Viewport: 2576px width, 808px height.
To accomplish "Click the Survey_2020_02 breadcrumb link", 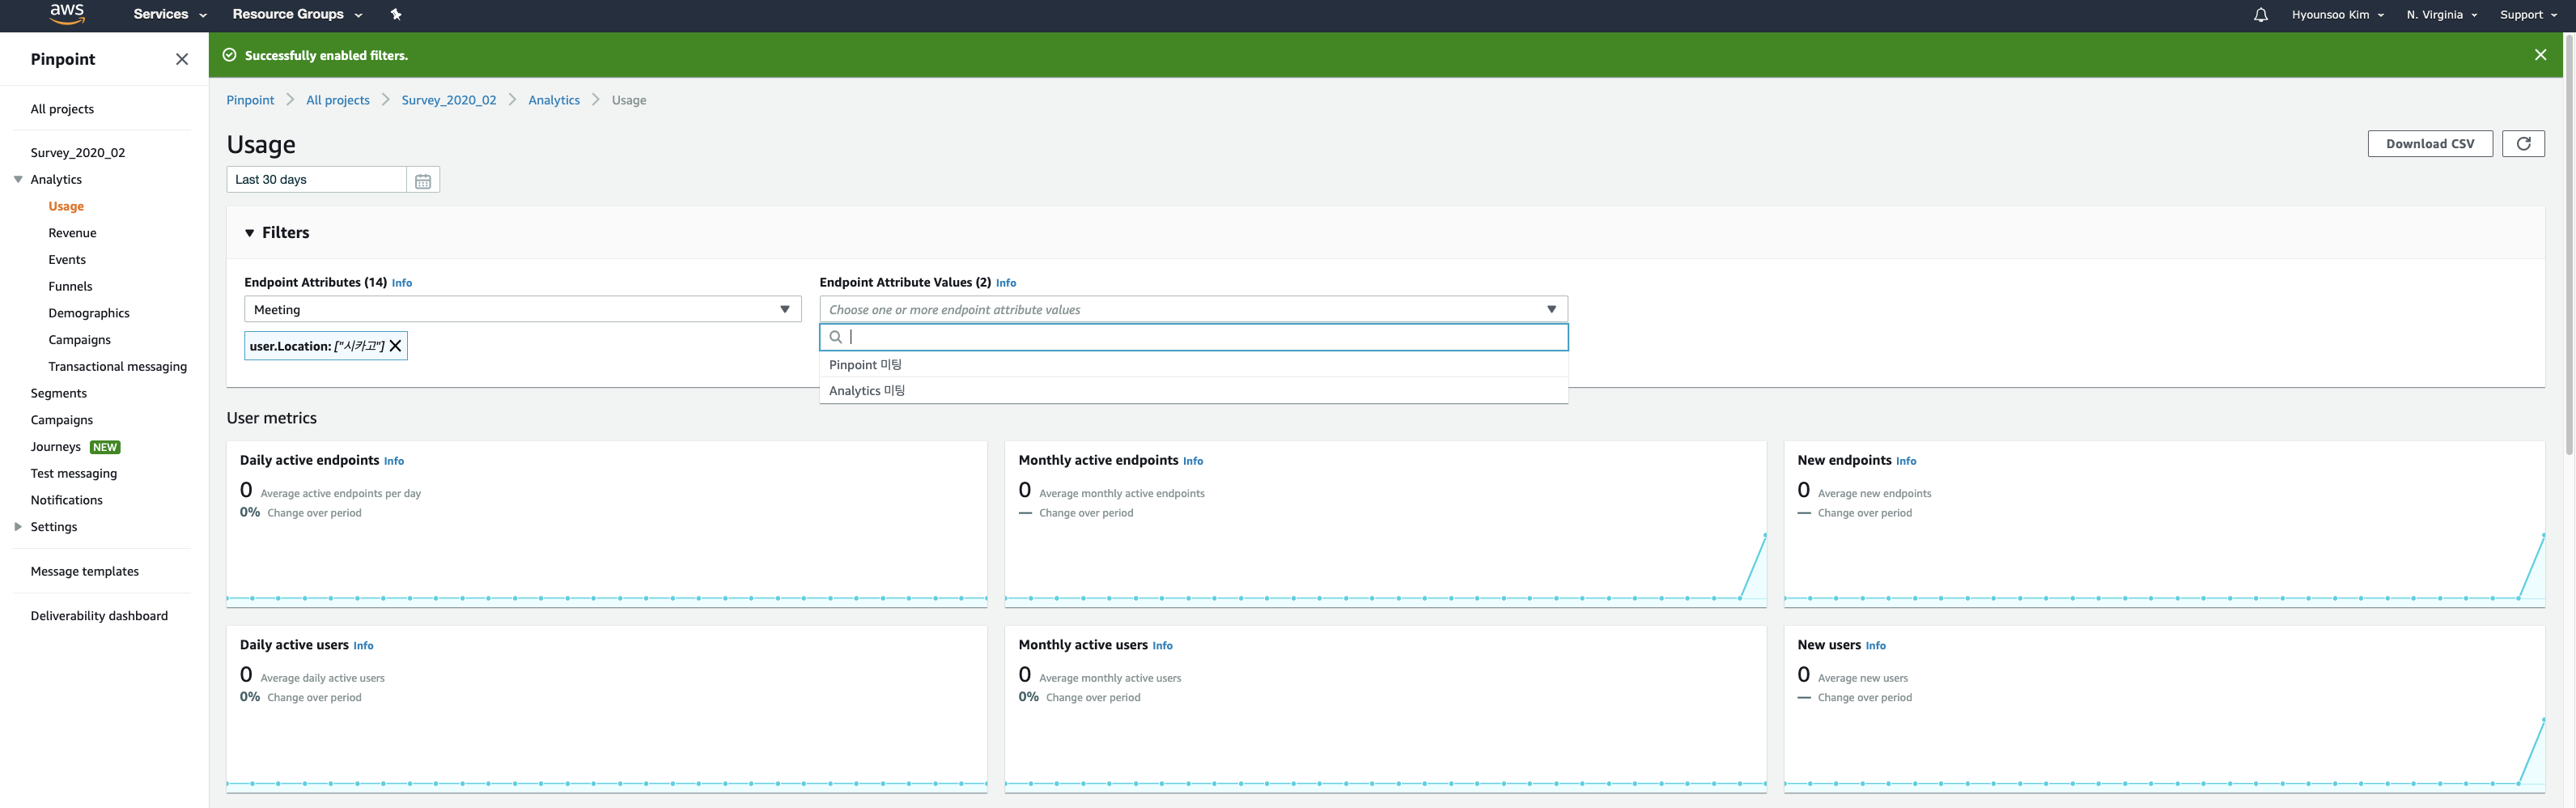I will pos(449,100).
